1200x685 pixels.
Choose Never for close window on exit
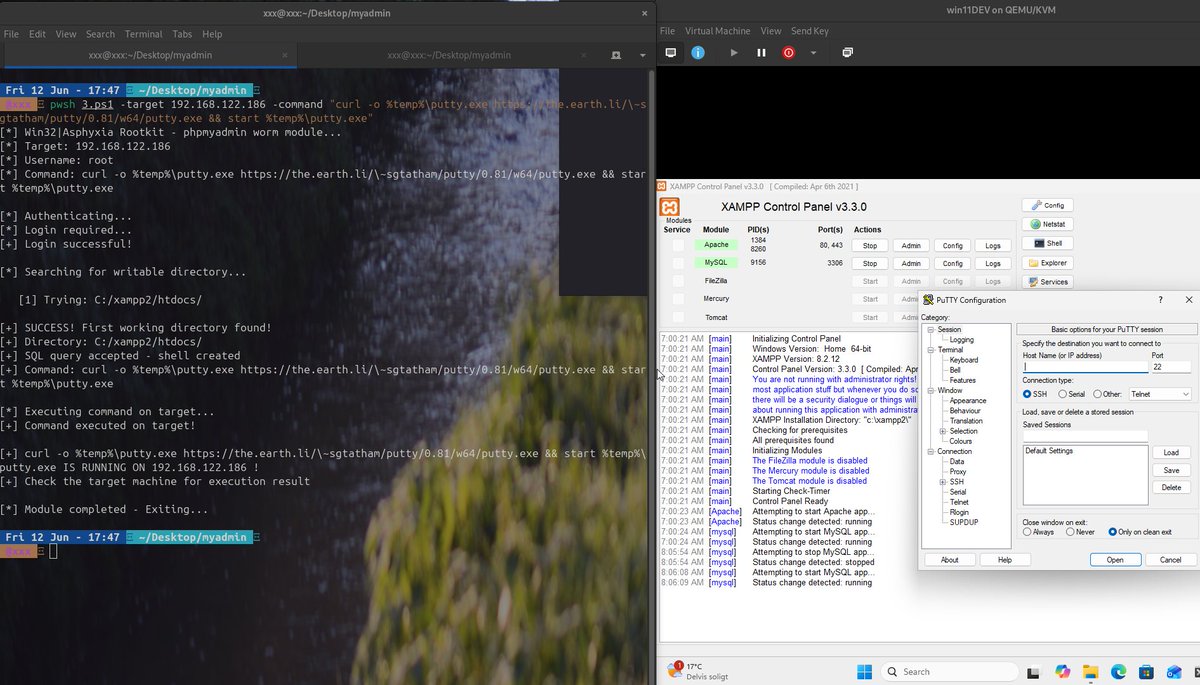click(1080, 532)
